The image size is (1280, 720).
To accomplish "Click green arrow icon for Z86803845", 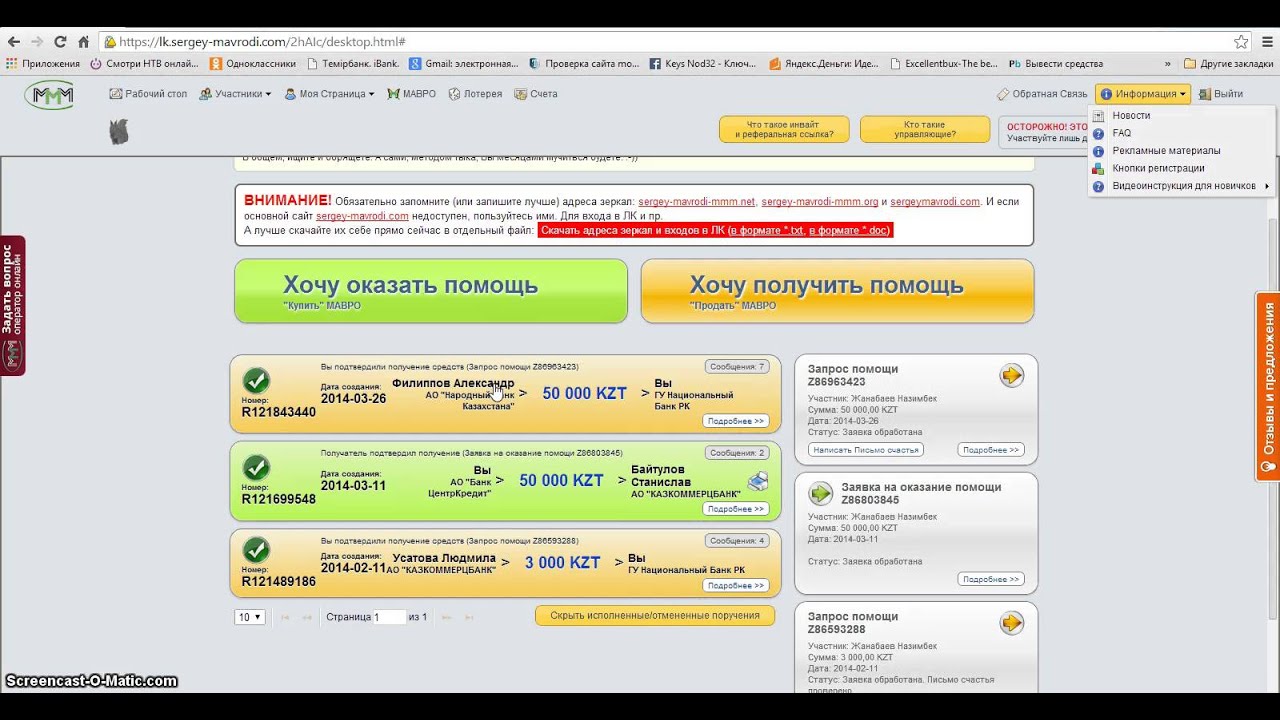I will coord(821,494).
